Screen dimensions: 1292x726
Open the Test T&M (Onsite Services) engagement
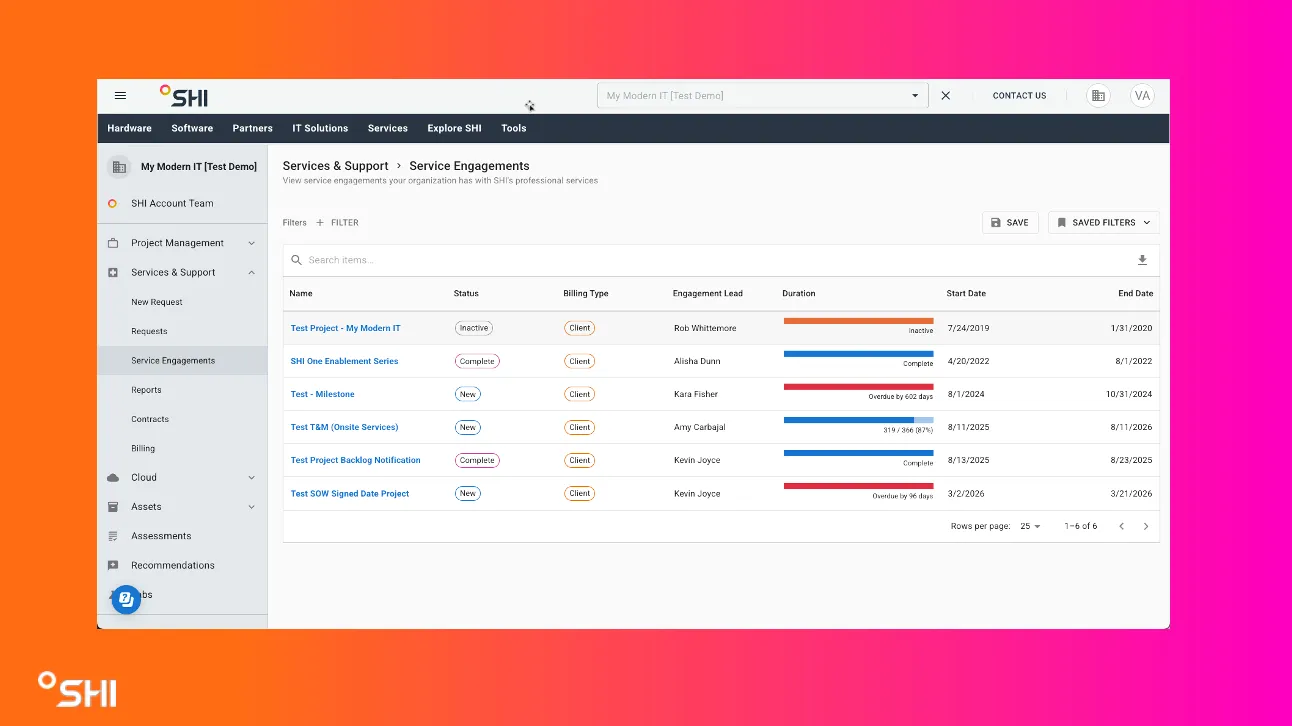coord(344,427)
